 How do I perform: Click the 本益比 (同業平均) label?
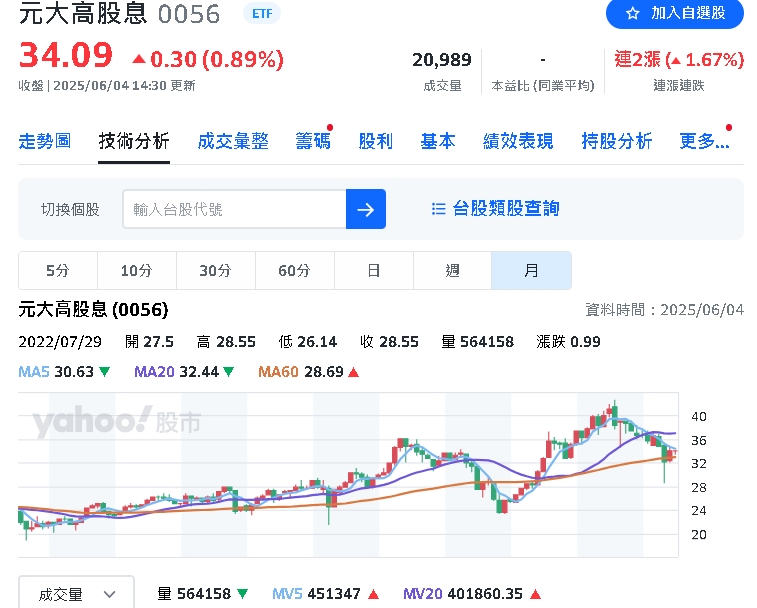click(543, 86)
